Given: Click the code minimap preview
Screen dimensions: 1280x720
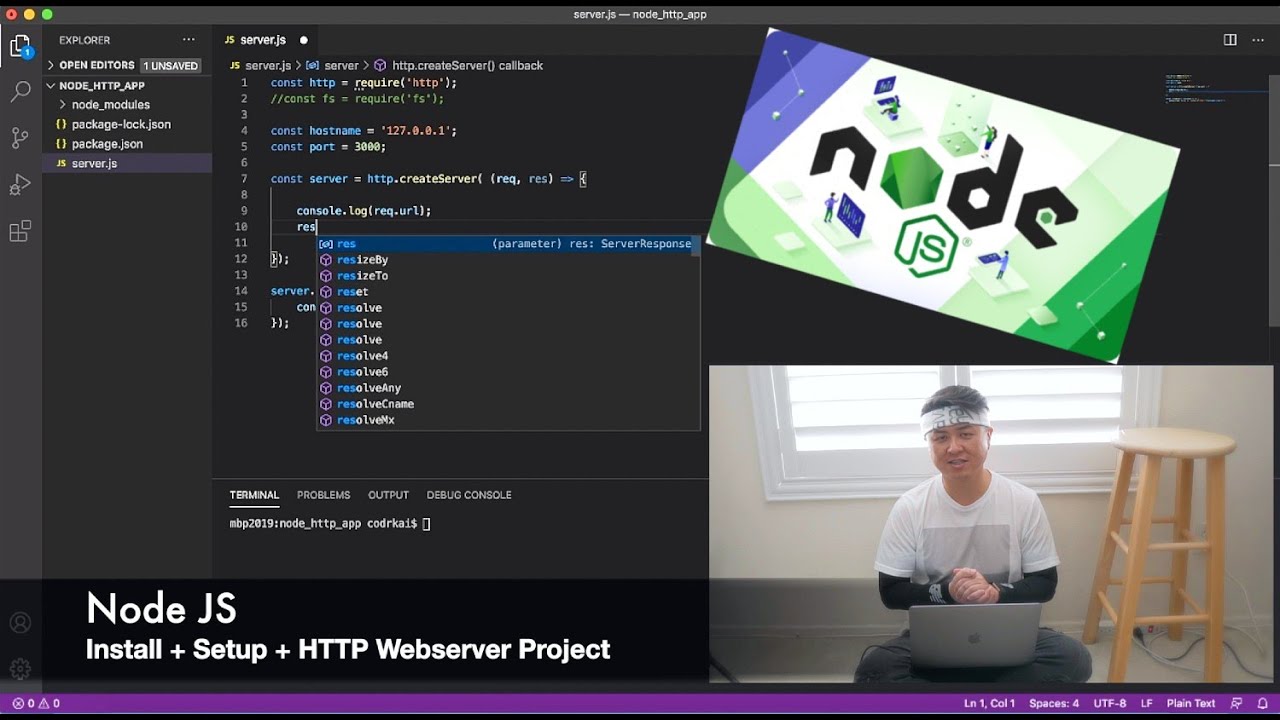Looking at the screenshot, I should click(1195, 88).
